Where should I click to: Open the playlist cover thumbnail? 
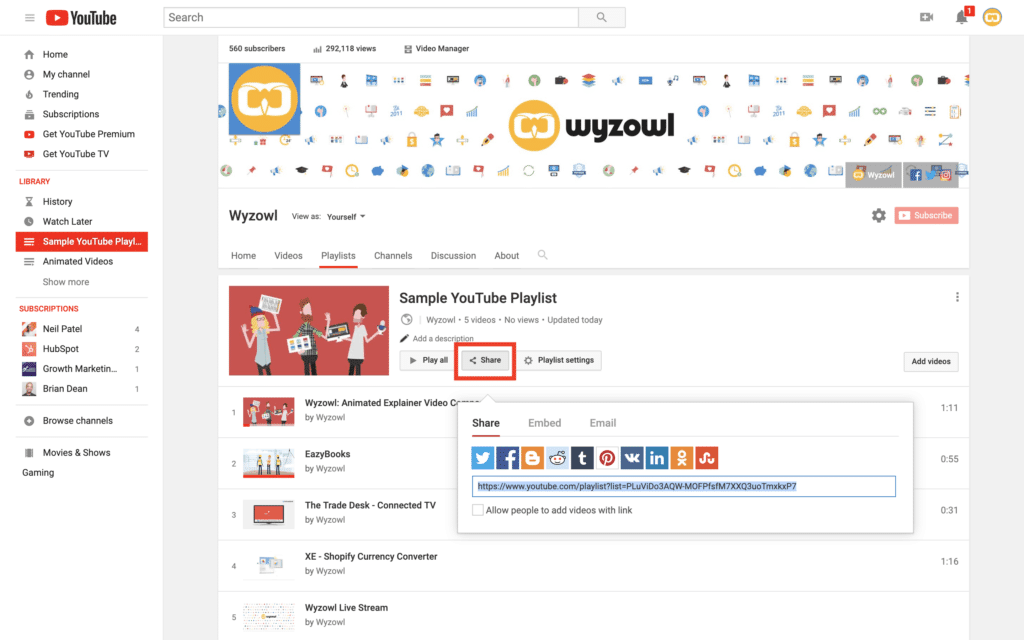309,330
